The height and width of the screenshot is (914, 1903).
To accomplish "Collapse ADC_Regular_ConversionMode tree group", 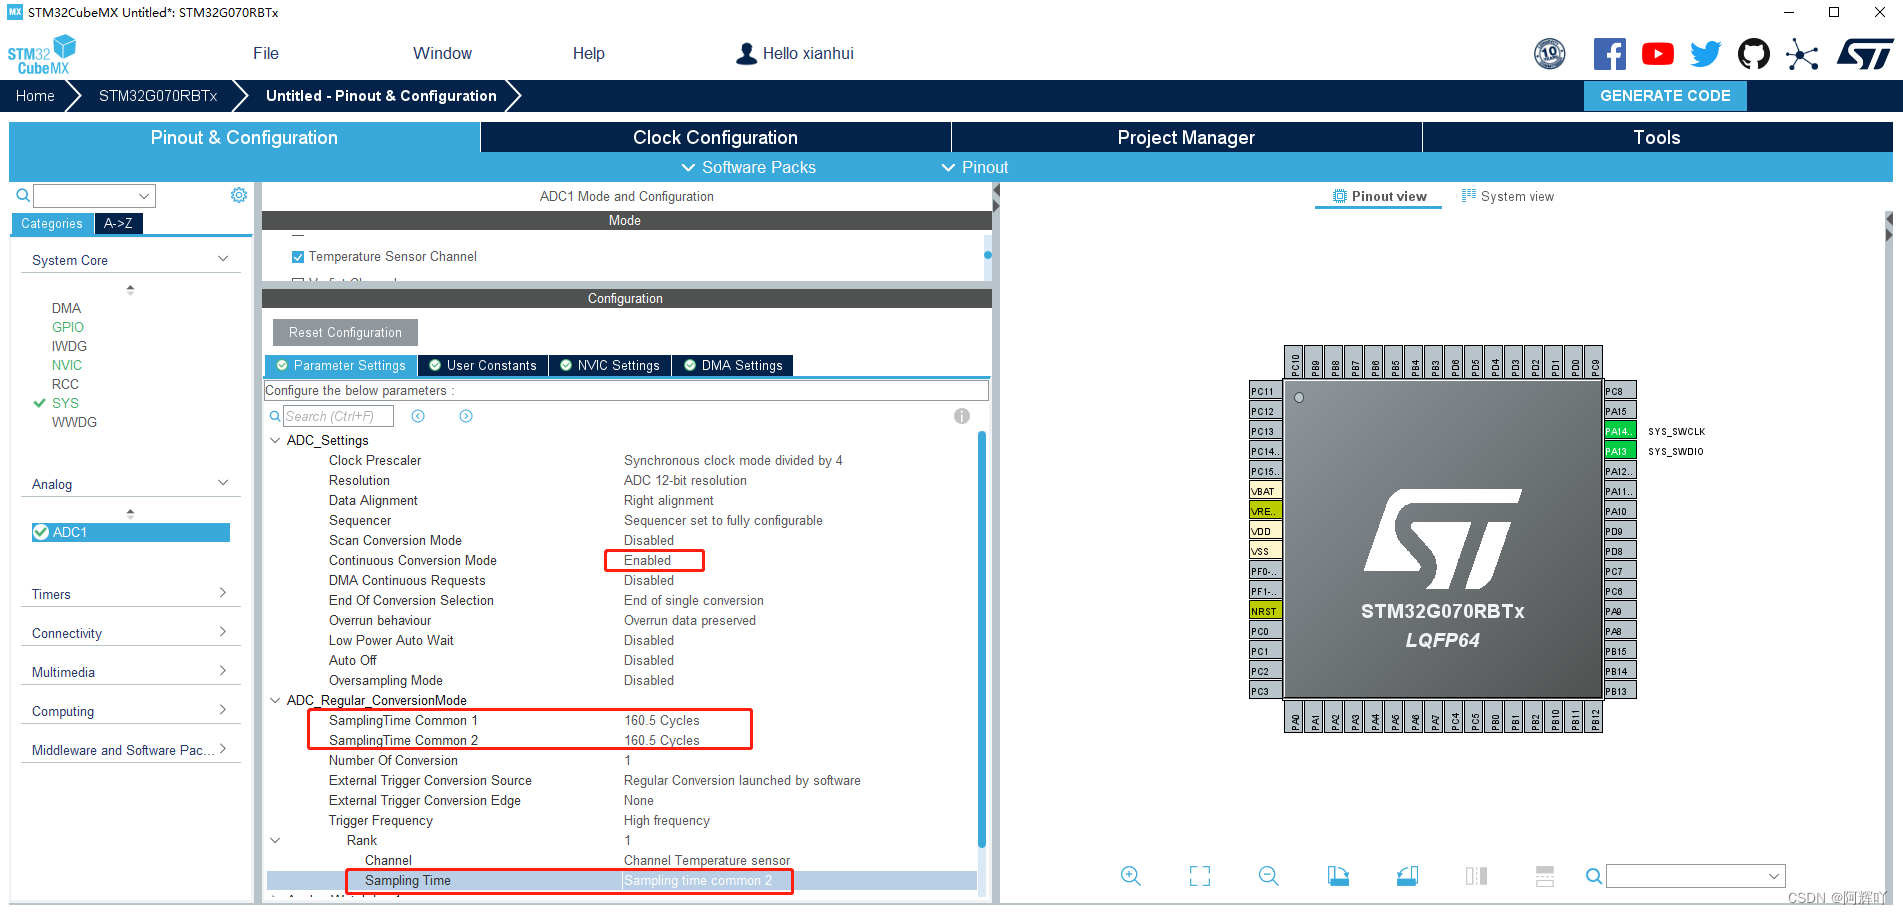I will click(275, 700).
